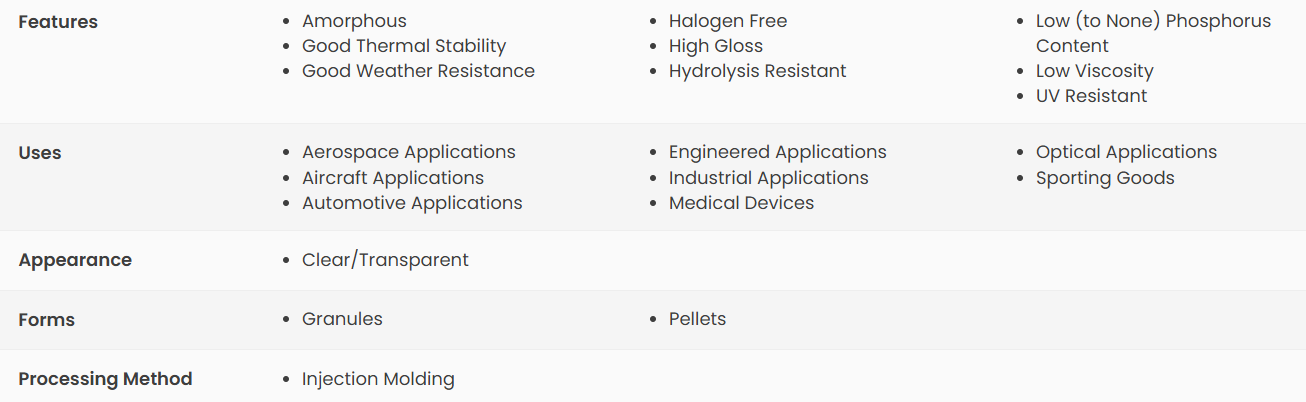Click Injection Molding processing method
The height and width of the screenshot is (402, 1306).
[378, 379]
